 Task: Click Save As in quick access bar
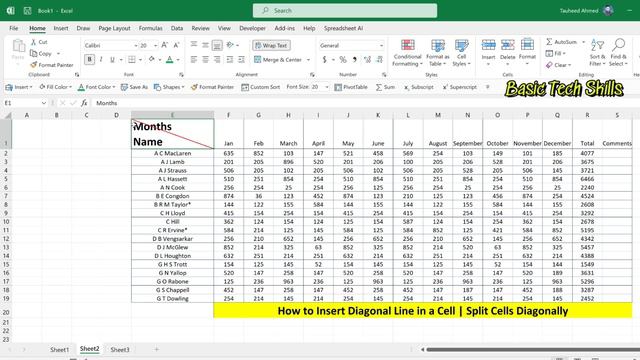[x=134, y=87]
